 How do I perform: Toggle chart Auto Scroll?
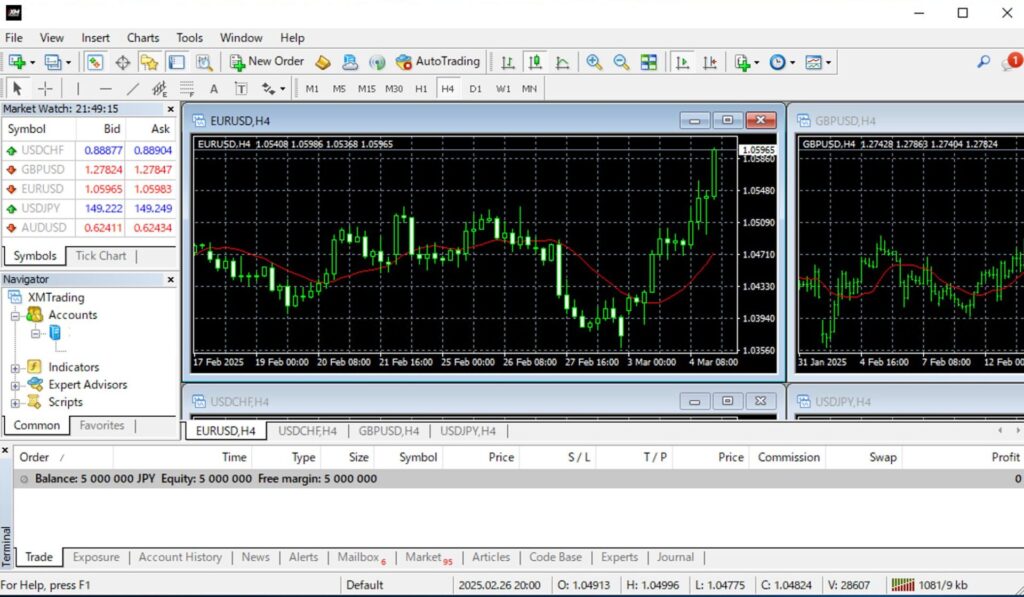pos(682,62)
